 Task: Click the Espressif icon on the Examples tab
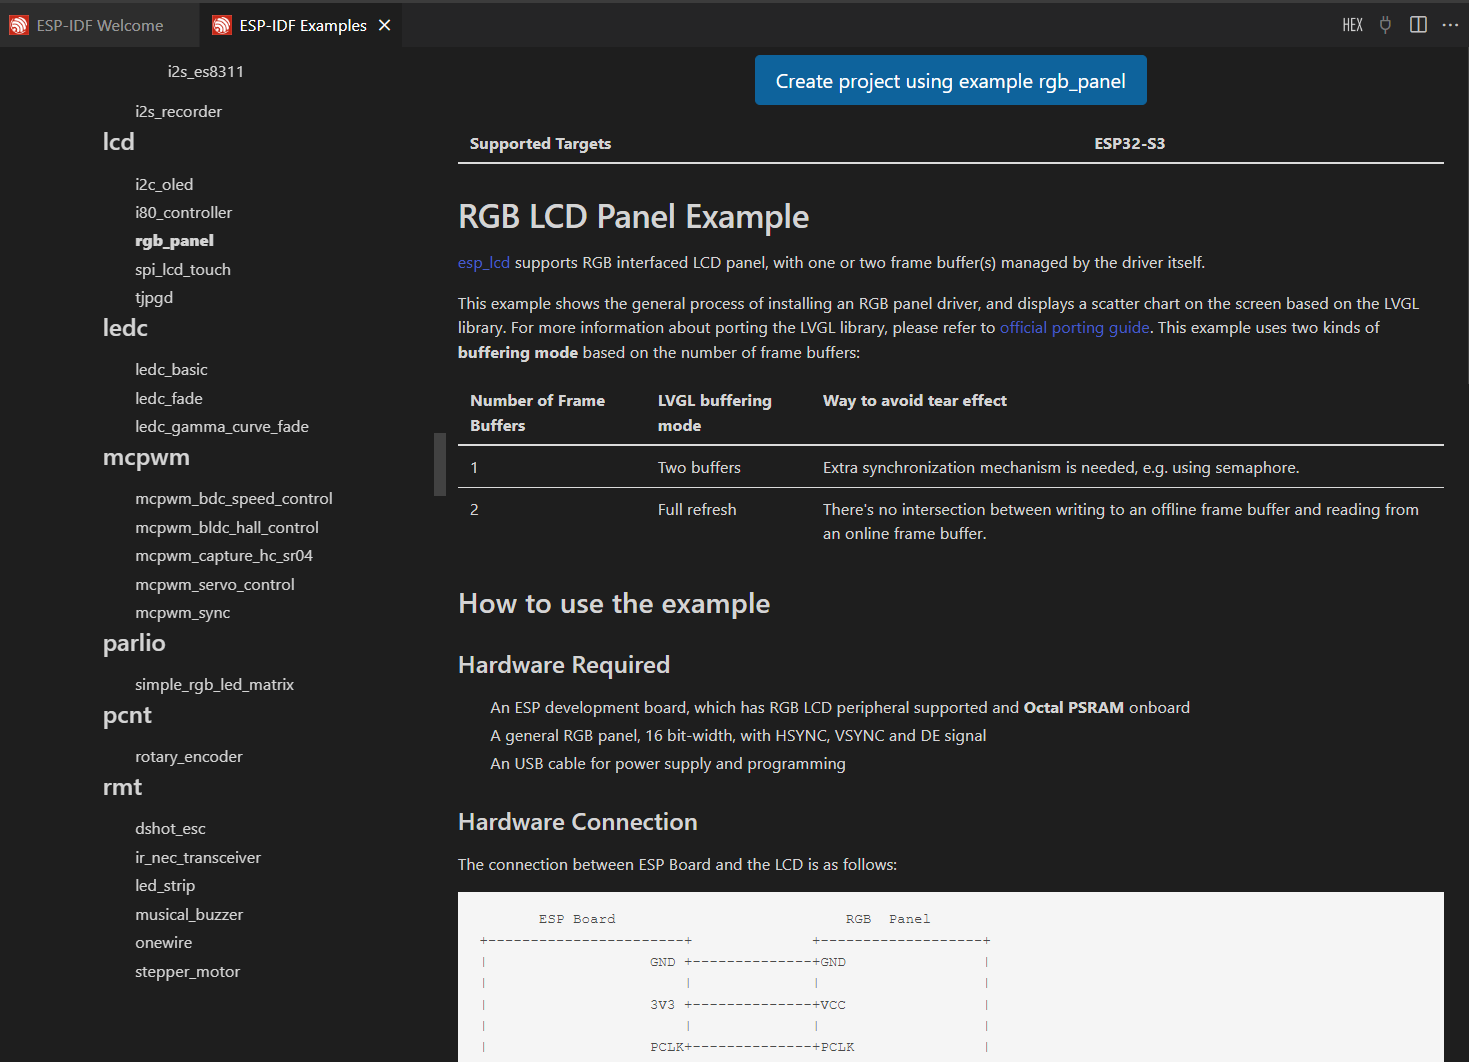222,26
